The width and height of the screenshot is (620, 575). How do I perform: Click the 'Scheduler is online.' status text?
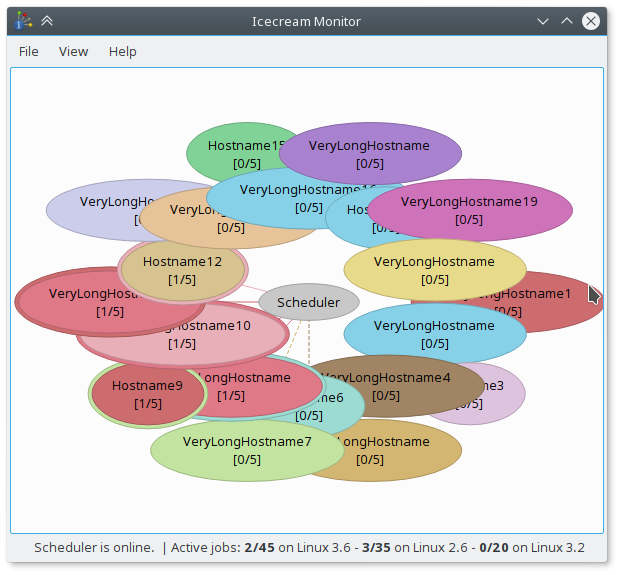(94, 547)
